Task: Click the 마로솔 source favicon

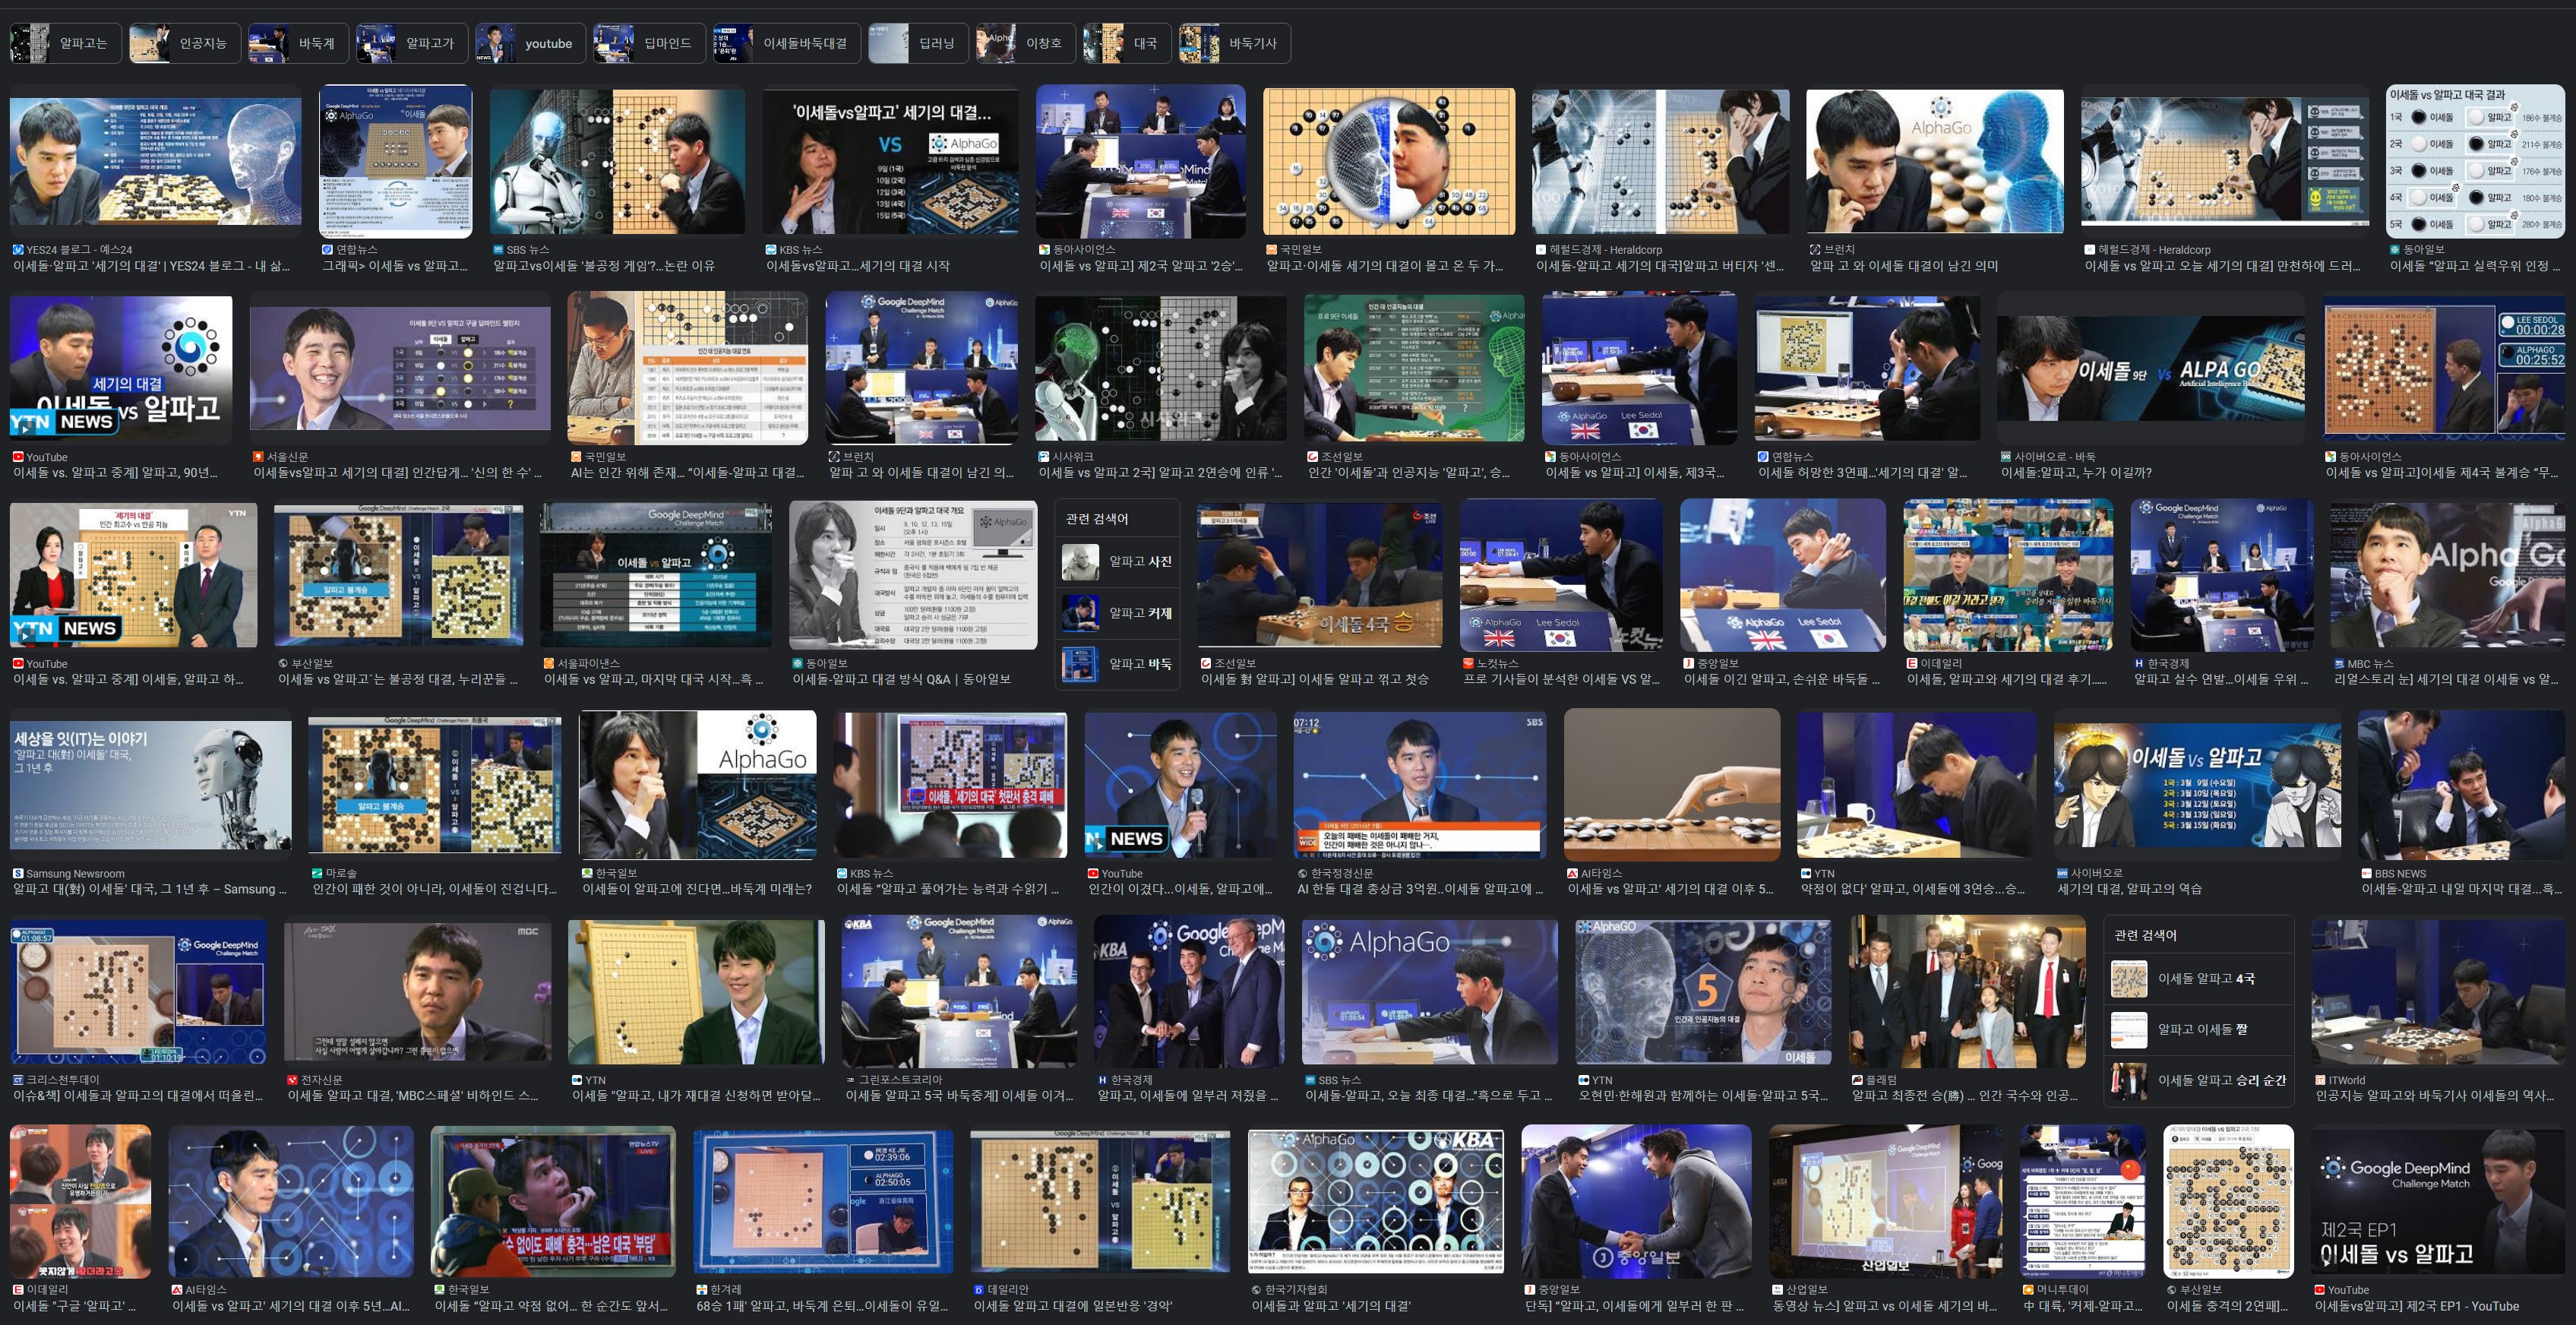Action: [317, 874]
